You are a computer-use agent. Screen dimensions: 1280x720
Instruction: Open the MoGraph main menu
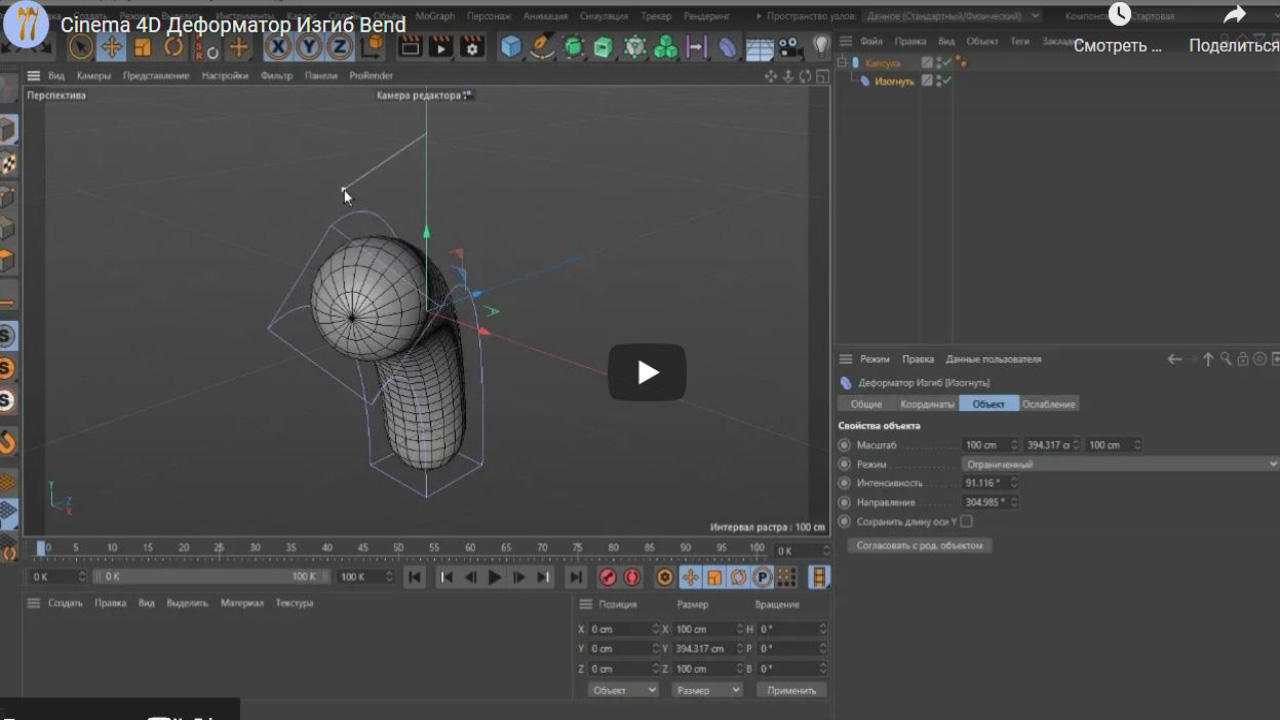tap(435, 16)
